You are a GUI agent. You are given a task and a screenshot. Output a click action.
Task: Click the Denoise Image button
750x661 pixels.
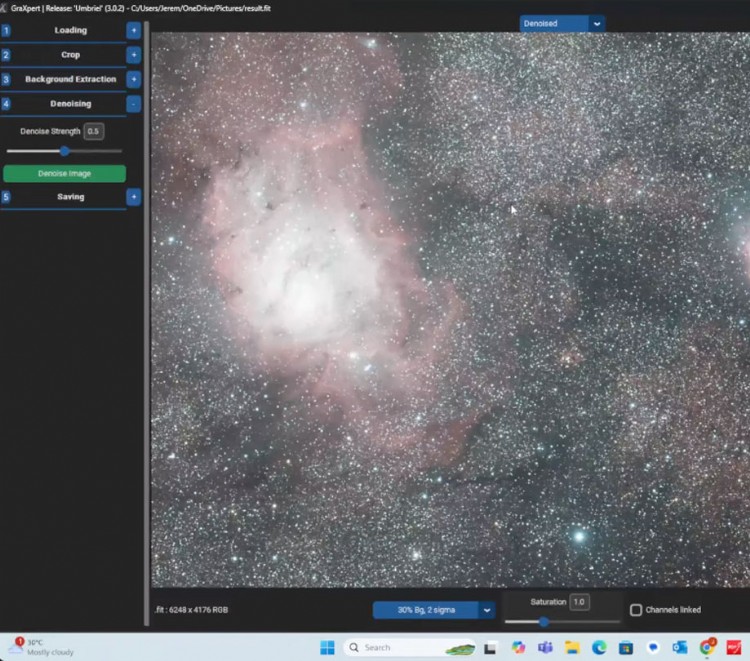pyautogui.click(x=65, y=174)
